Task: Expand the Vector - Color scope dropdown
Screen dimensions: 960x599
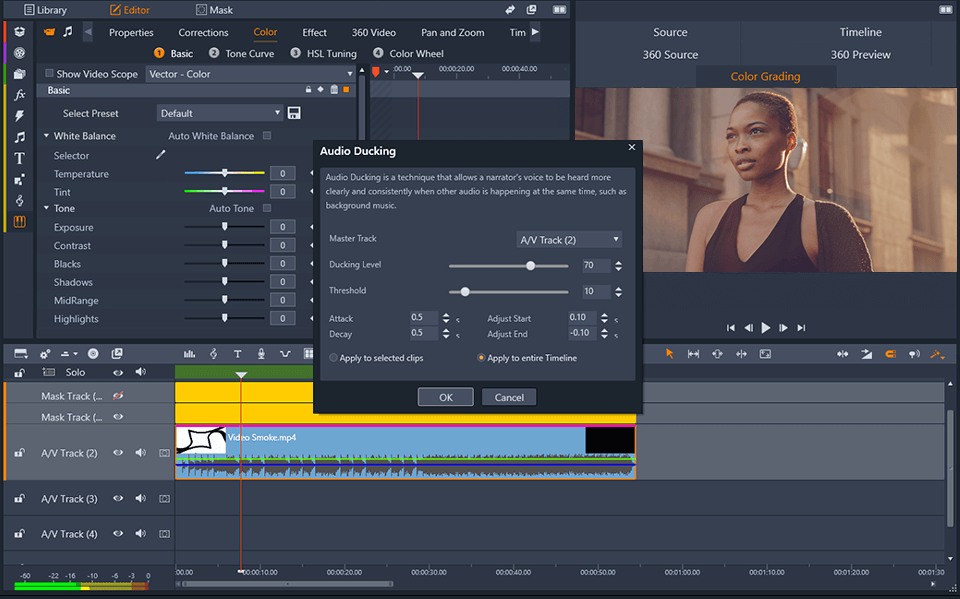Action: [x=250, y=74]
